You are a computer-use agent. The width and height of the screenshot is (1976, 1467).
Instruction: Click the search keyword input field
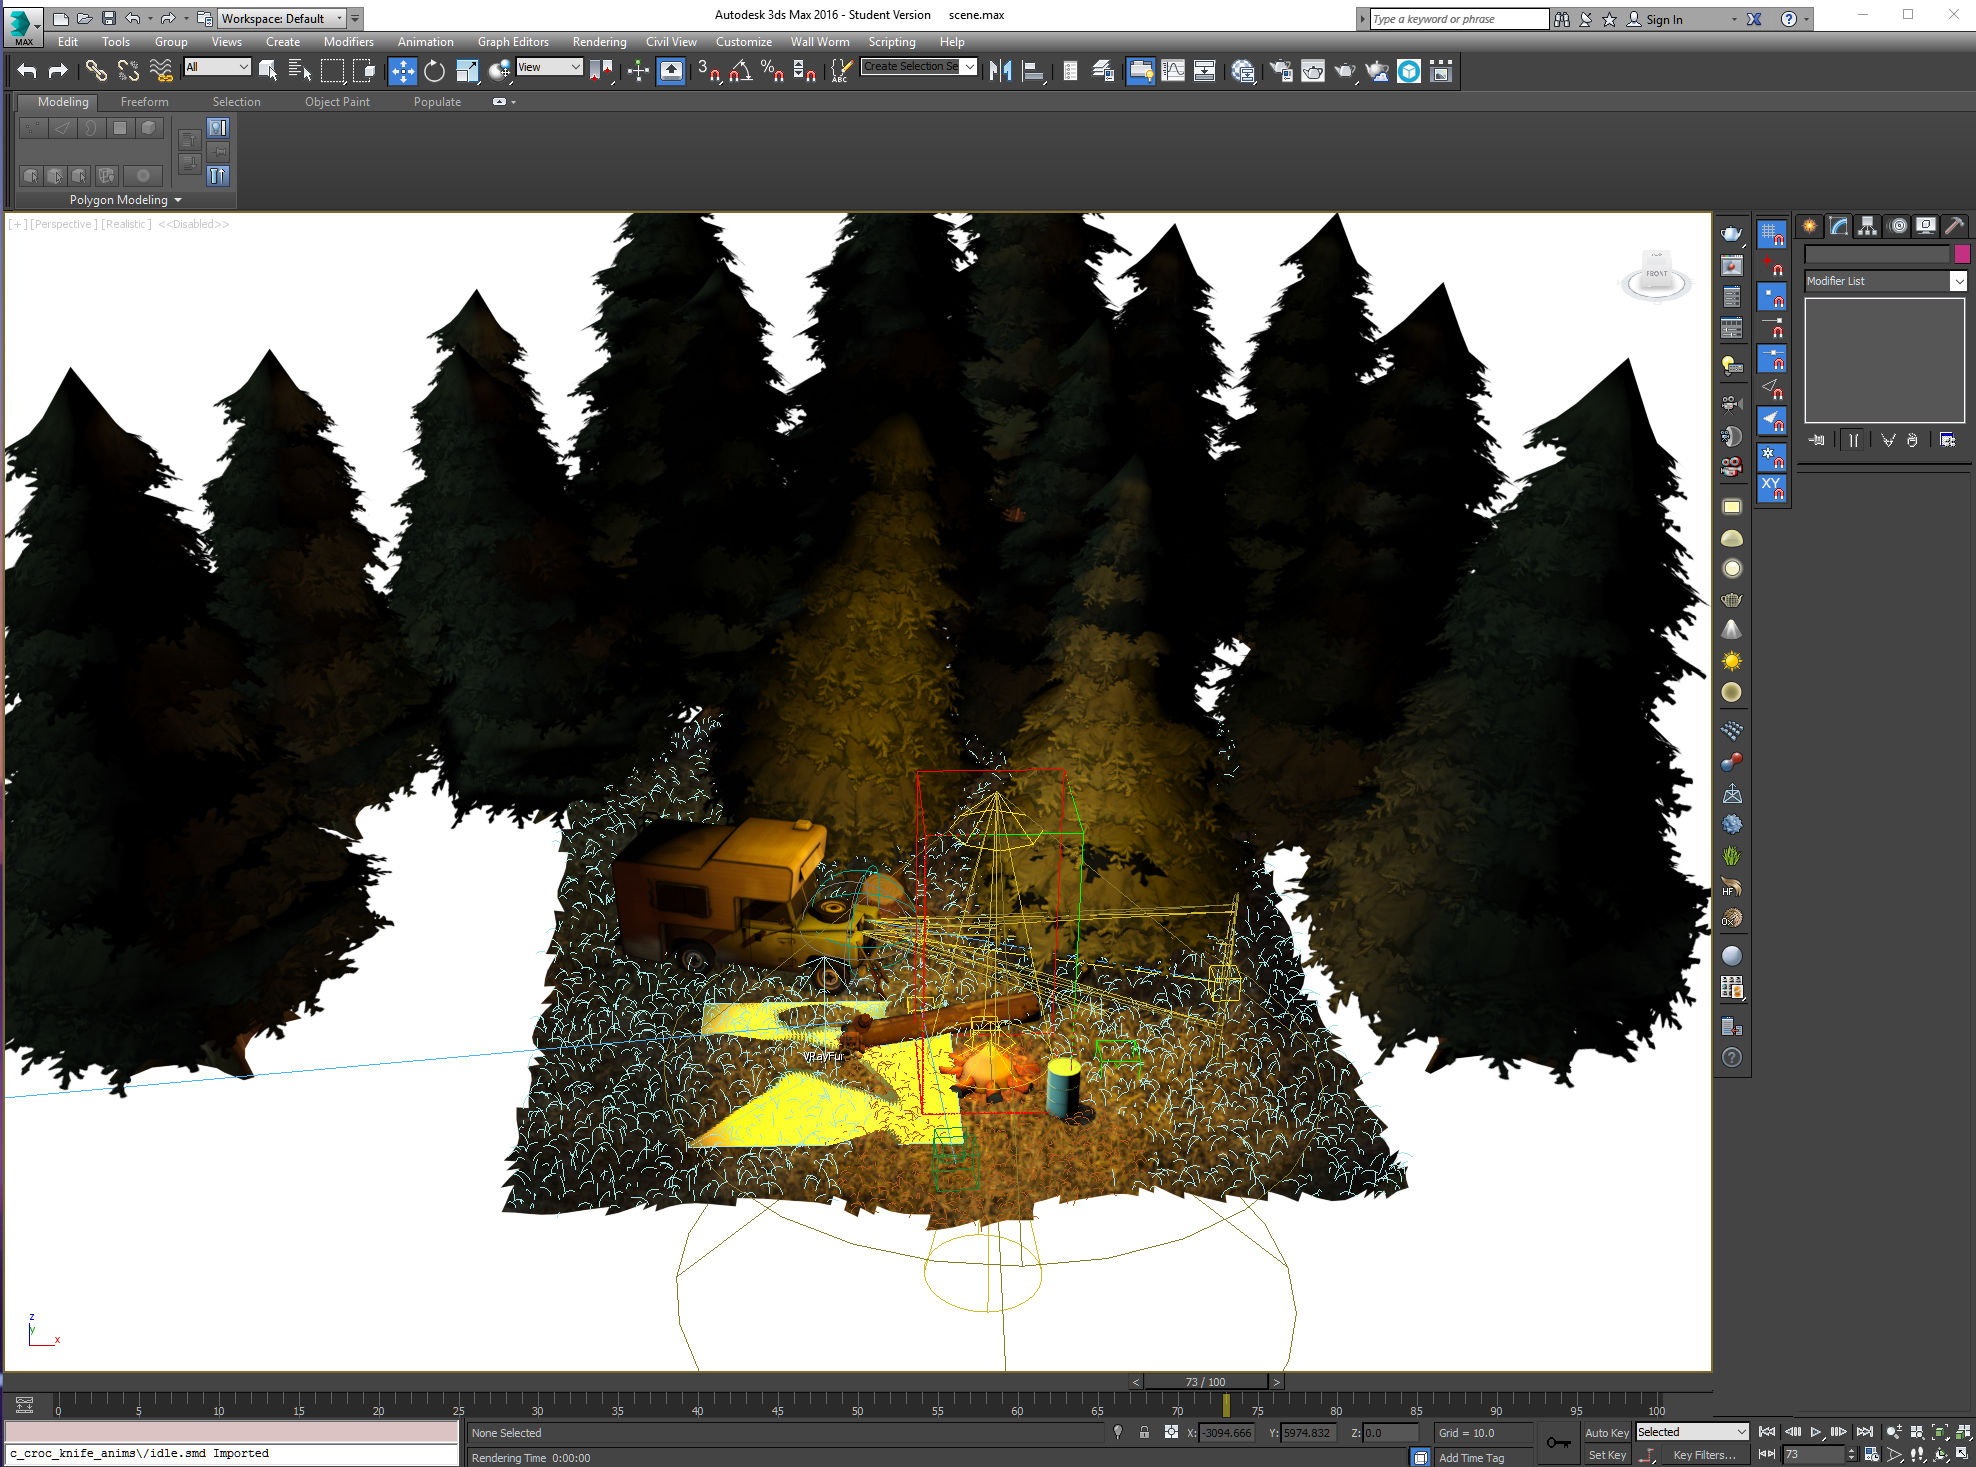1459,19
